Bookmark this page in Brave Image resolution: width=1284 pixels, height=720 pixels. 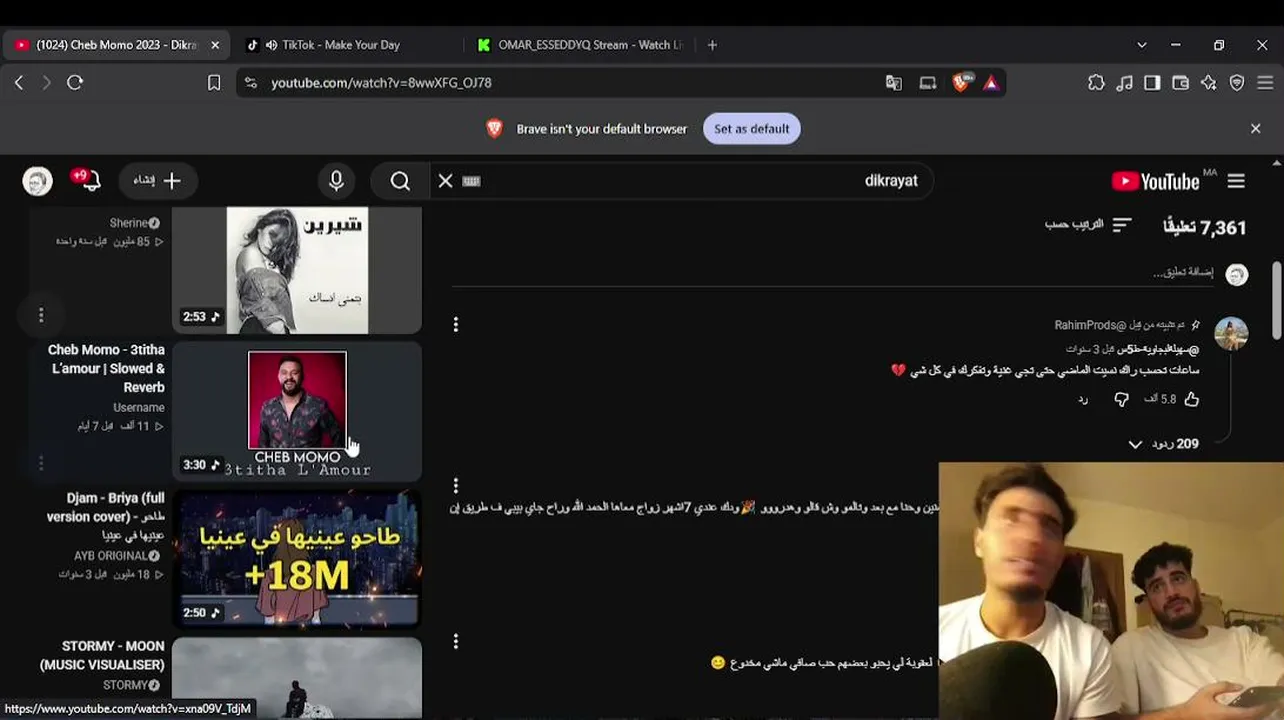click(x=214, y=83)
